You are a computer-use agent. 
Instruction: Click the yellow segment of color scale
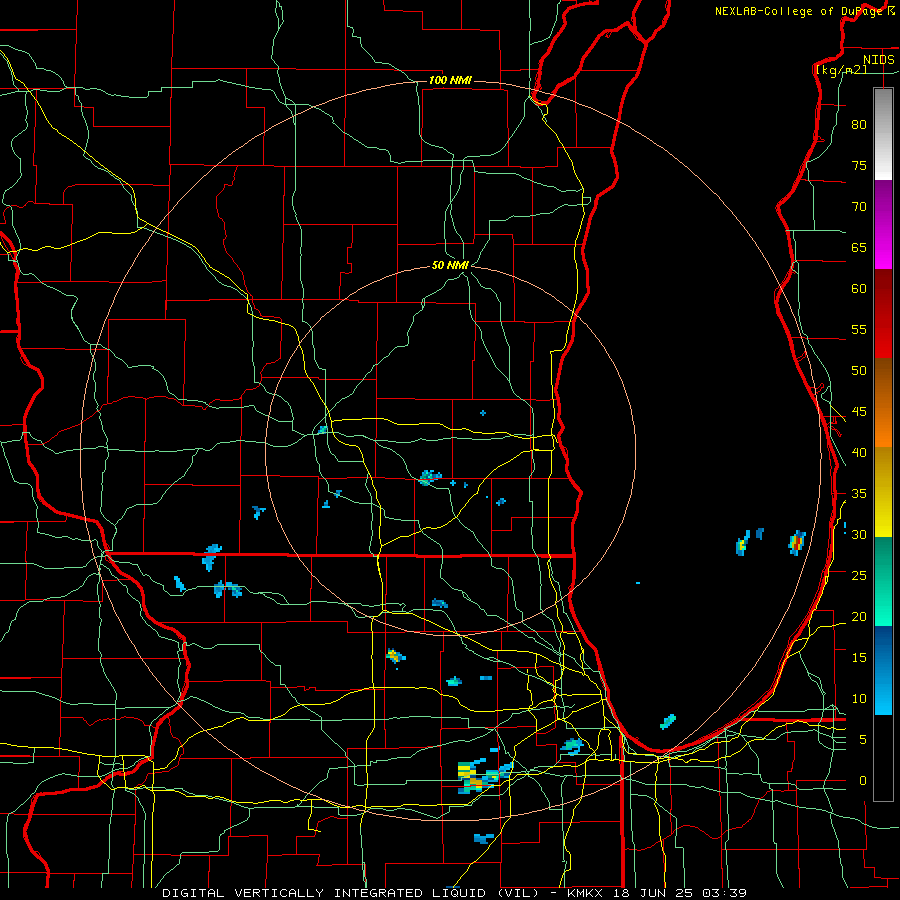tap(883, 492)
